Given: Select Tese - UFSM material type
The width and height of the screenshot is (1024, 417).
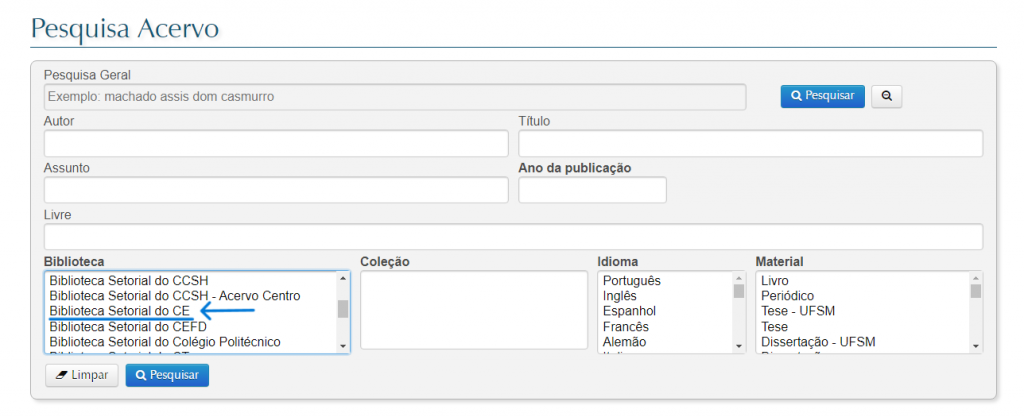Looking at the screenshot, I should (x=799, y=311).
